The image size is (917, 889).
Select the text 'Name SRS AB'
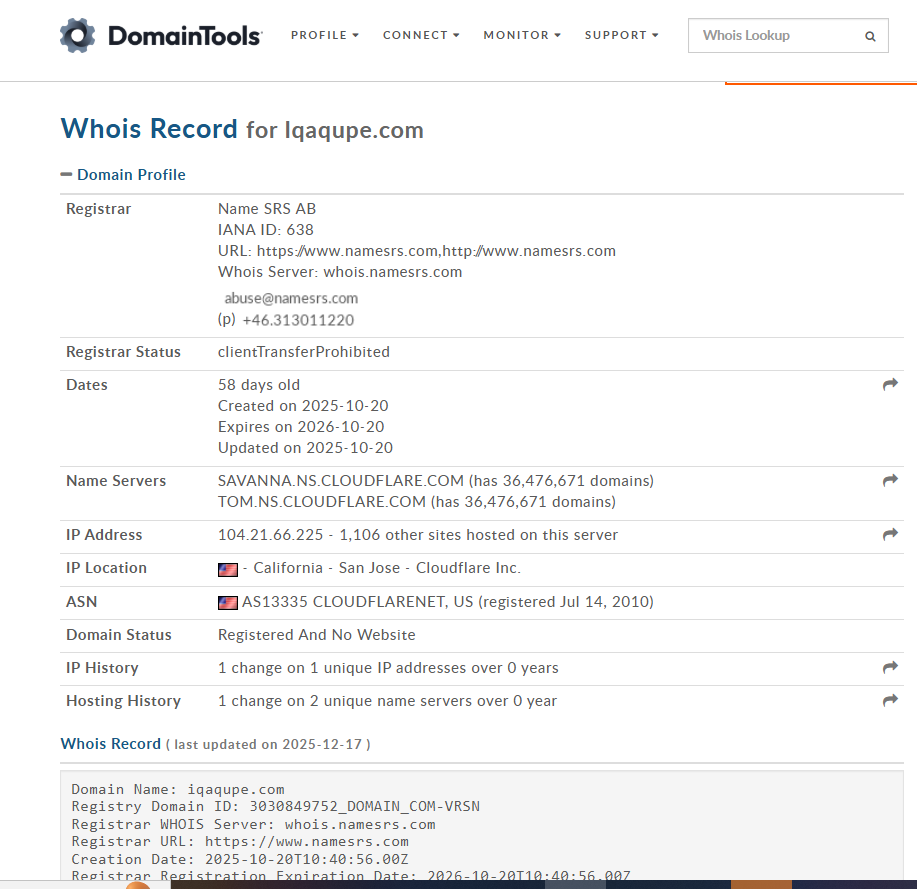[x=267, y=209]
